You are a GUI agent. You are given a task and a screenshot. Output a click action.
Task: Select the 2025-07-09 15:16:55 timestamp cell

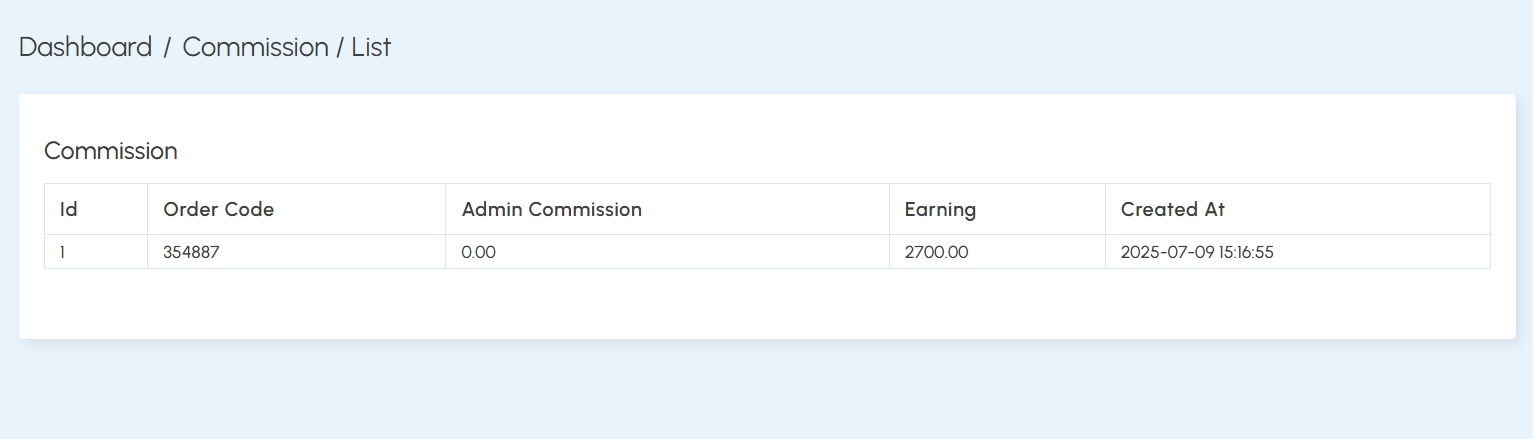click(x=1297, y=252)
